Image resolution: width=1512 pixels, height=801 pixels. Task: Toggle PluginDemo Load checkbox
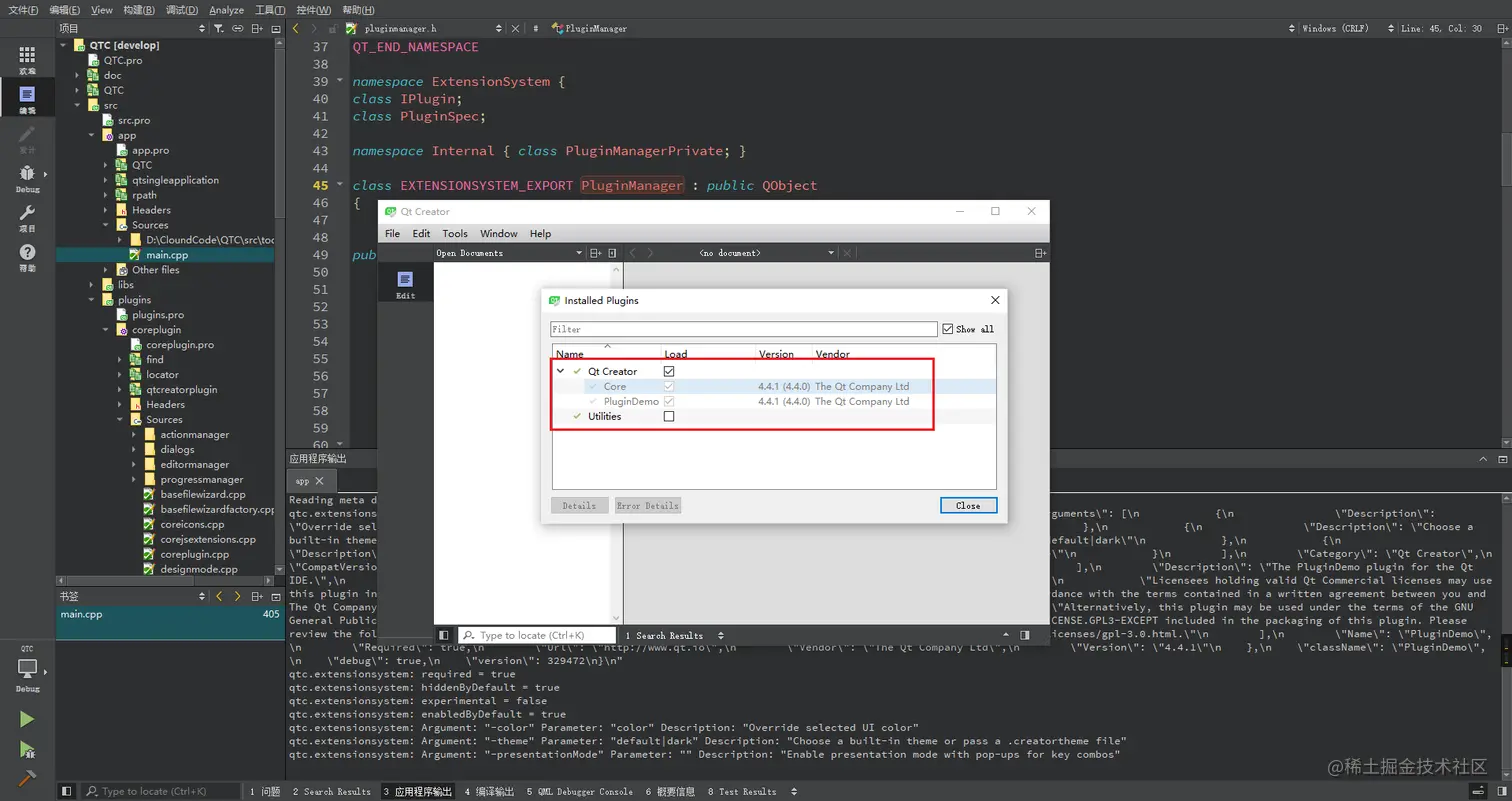tap(669, 401)
